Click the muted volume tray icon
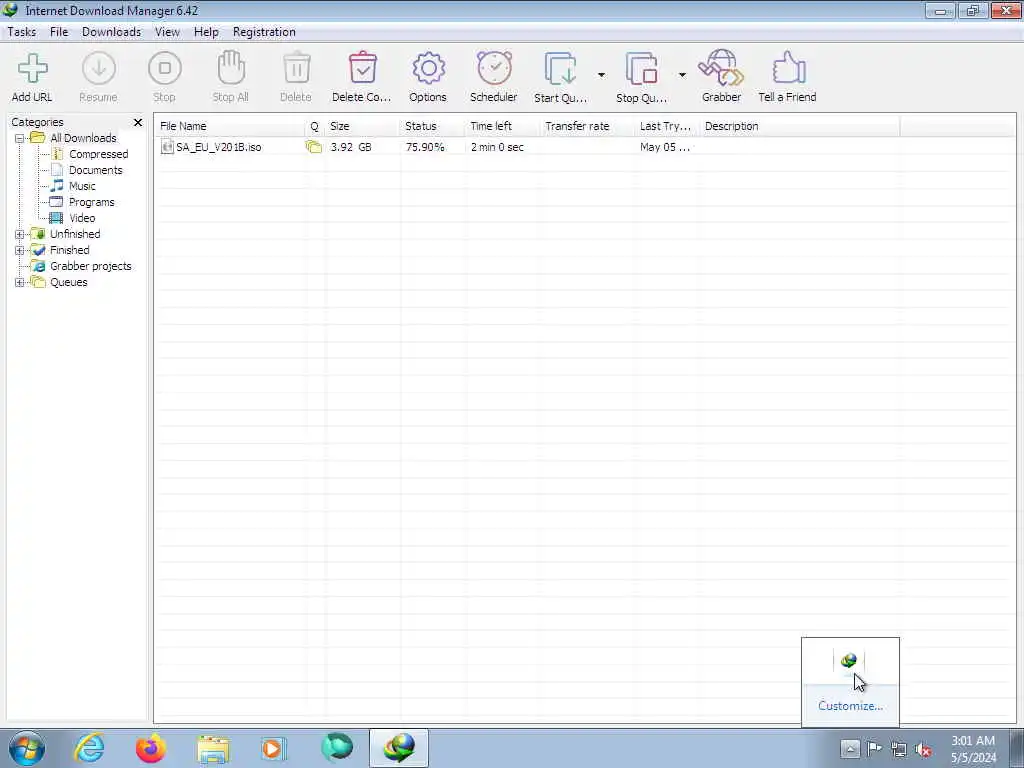1024x768 pixels. pyautogui.click(x=923, y=749)
